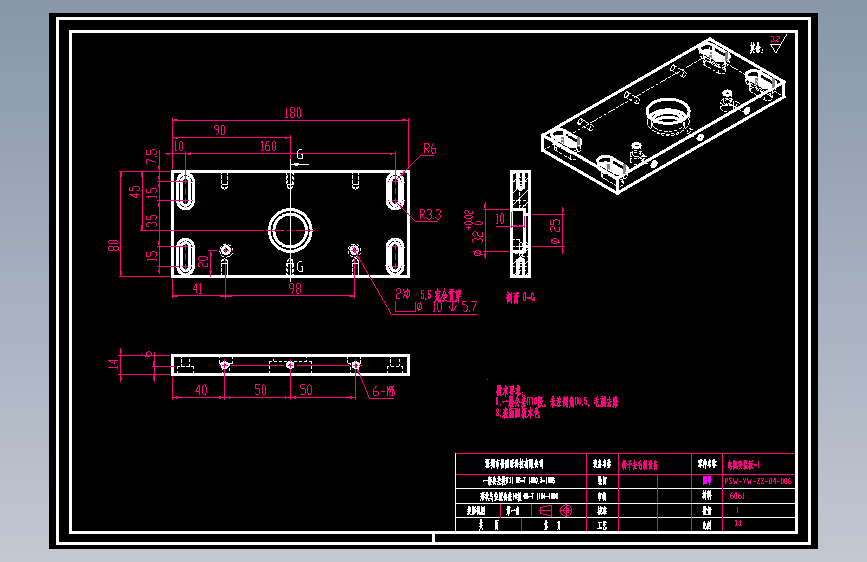Select the 80 overall height dimension
The height and width of the screenshot is (562, 867).
pos(113,245)
